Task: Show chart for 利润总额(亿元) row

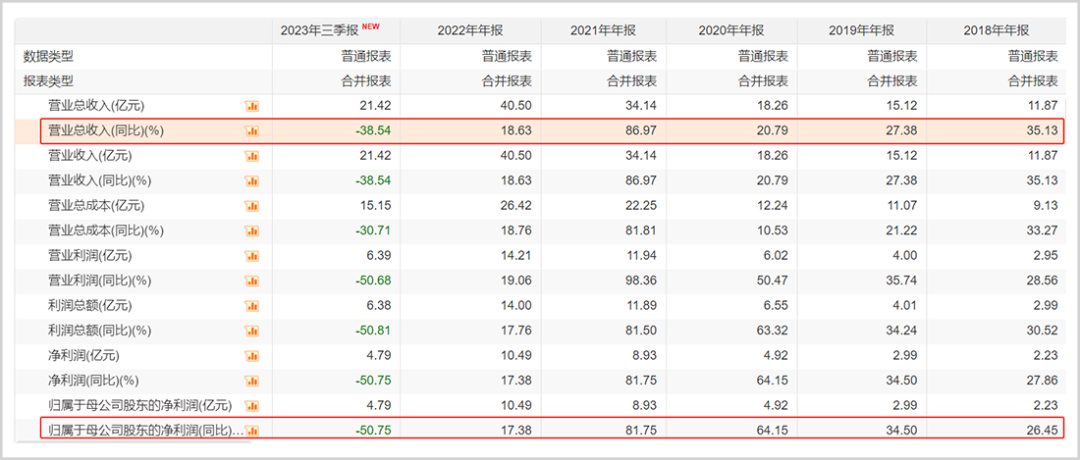Action: (x=252, y=305)
